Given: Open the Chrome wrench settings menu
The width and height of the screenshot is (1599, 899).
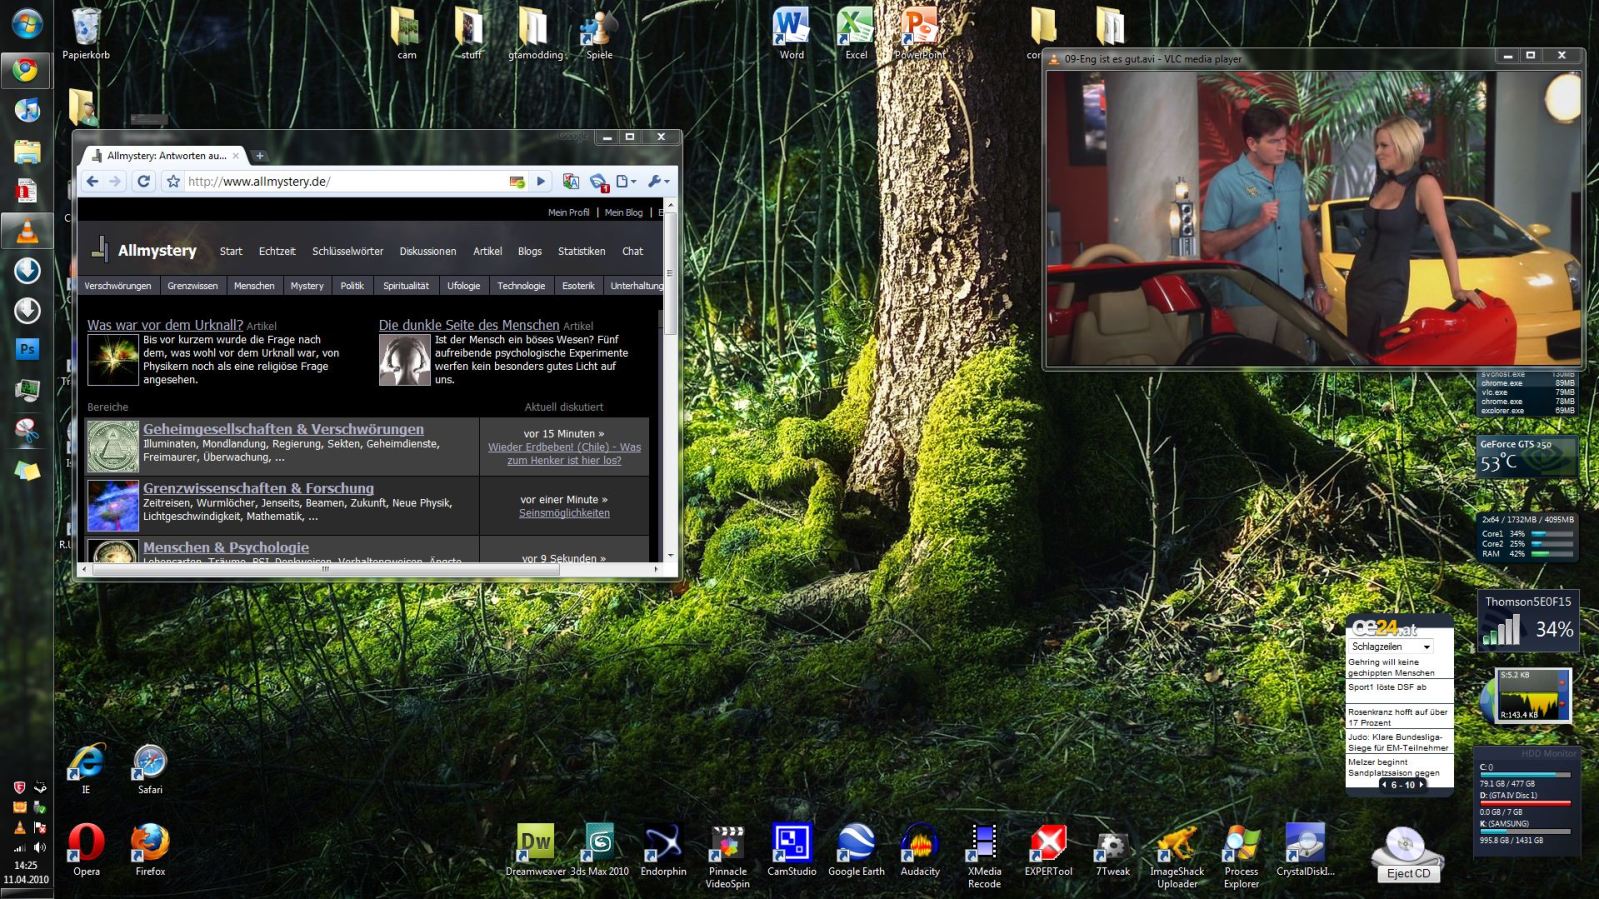Looking at the screenshot, I should [658, 181].
